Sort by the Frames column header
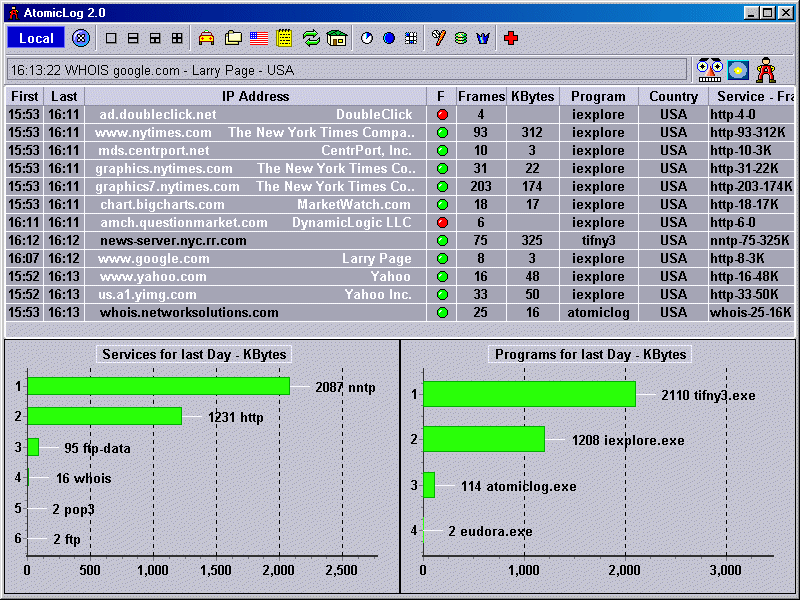This screenshot has height=600, width=800. coord(481,96)
